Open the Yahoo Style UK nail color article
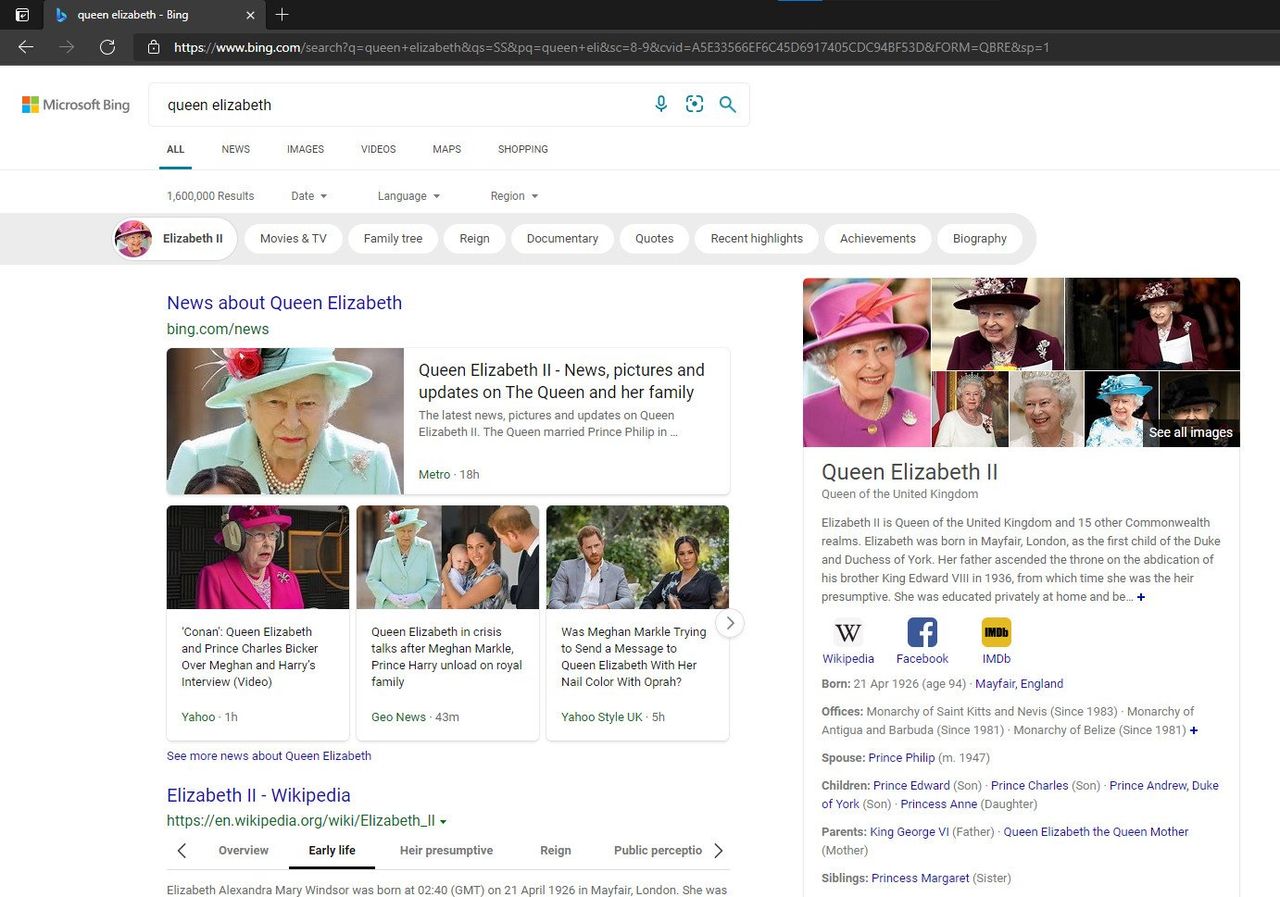1280x897 pixels. [x=636, y=657]
